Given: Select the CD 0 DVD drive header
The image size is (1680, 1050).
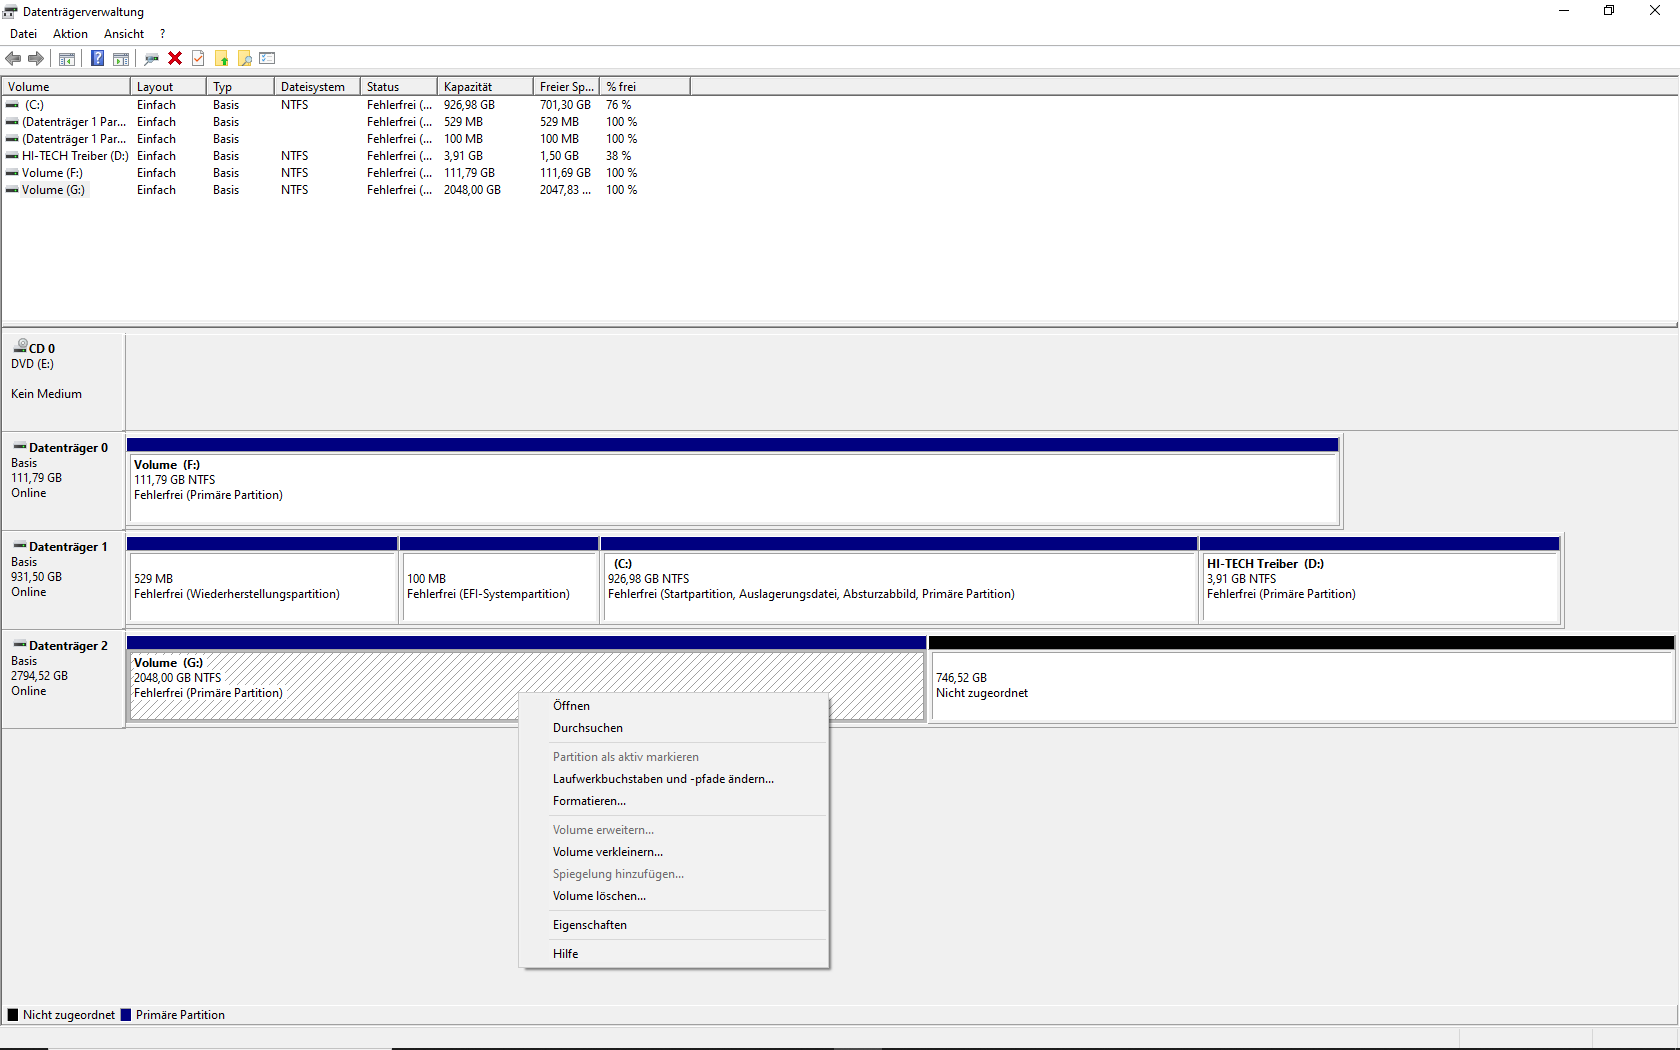Looking at the screenshot, I should click(63, 381).
